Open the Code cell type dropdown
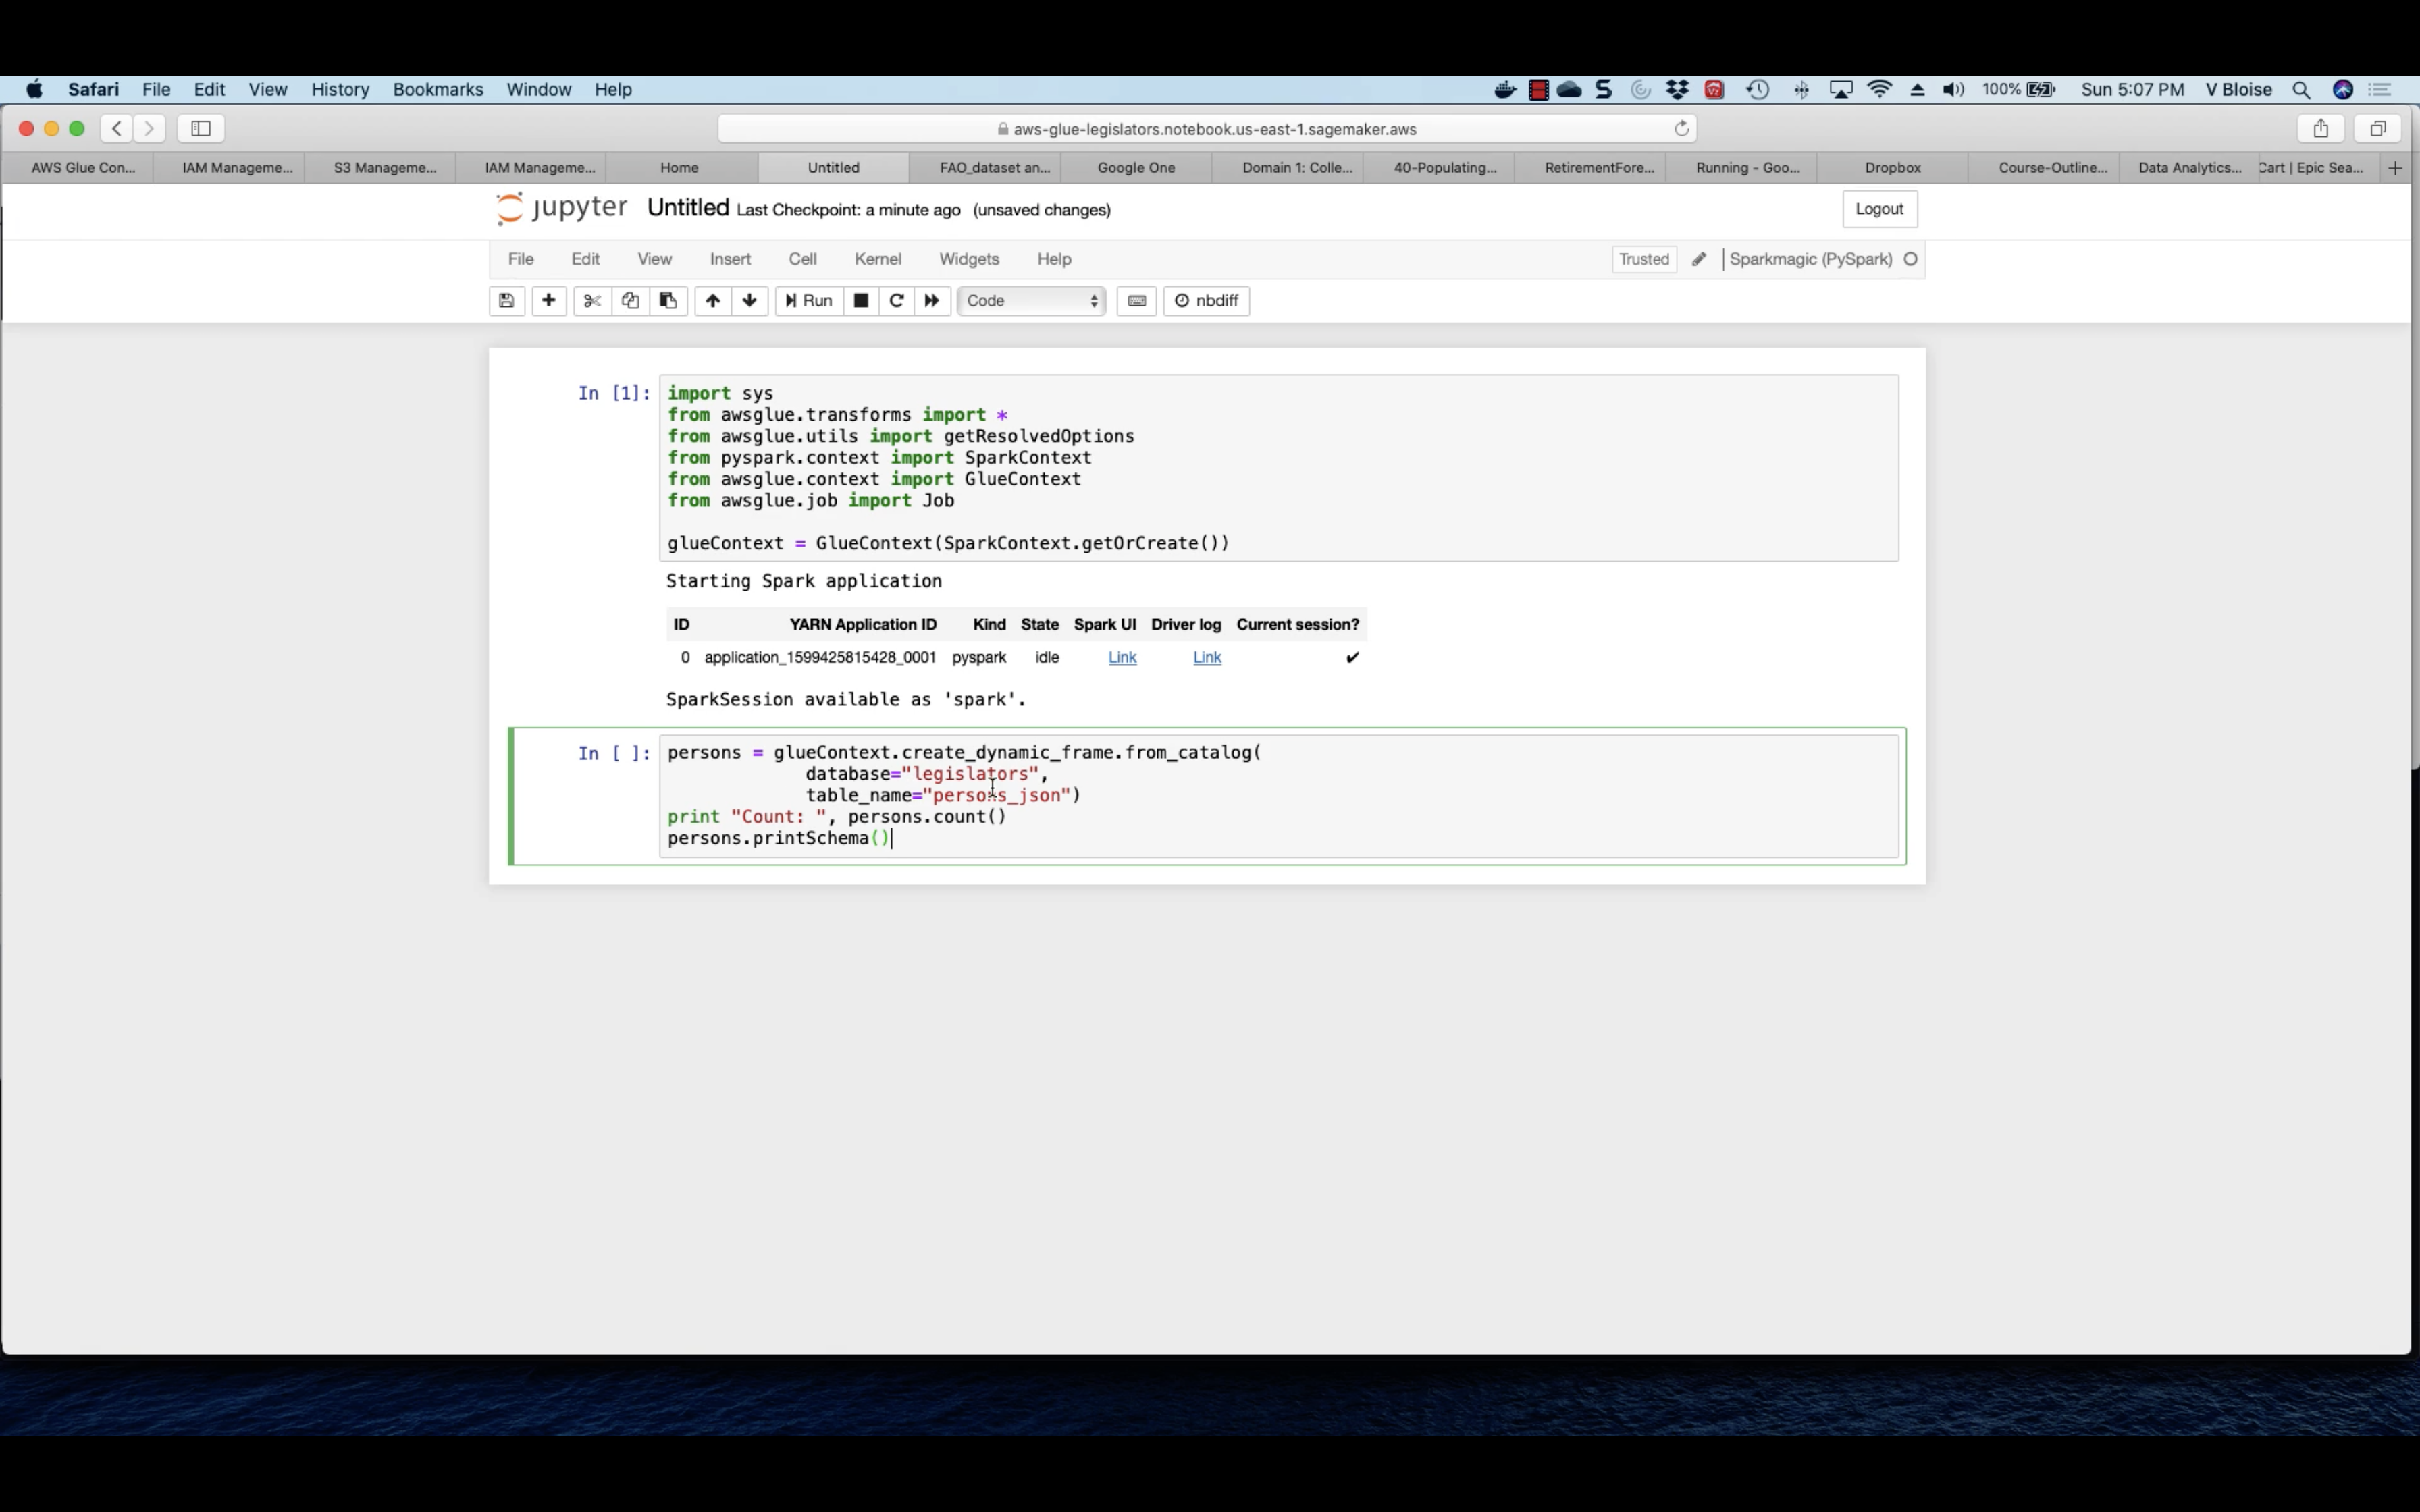 (x=1031, y=301)
